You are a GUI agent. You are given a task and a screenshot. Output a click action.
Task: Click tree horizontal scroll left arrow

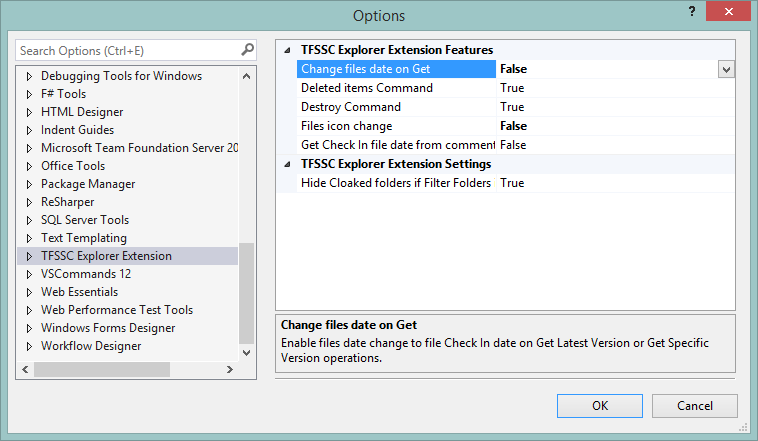(25, 369)
